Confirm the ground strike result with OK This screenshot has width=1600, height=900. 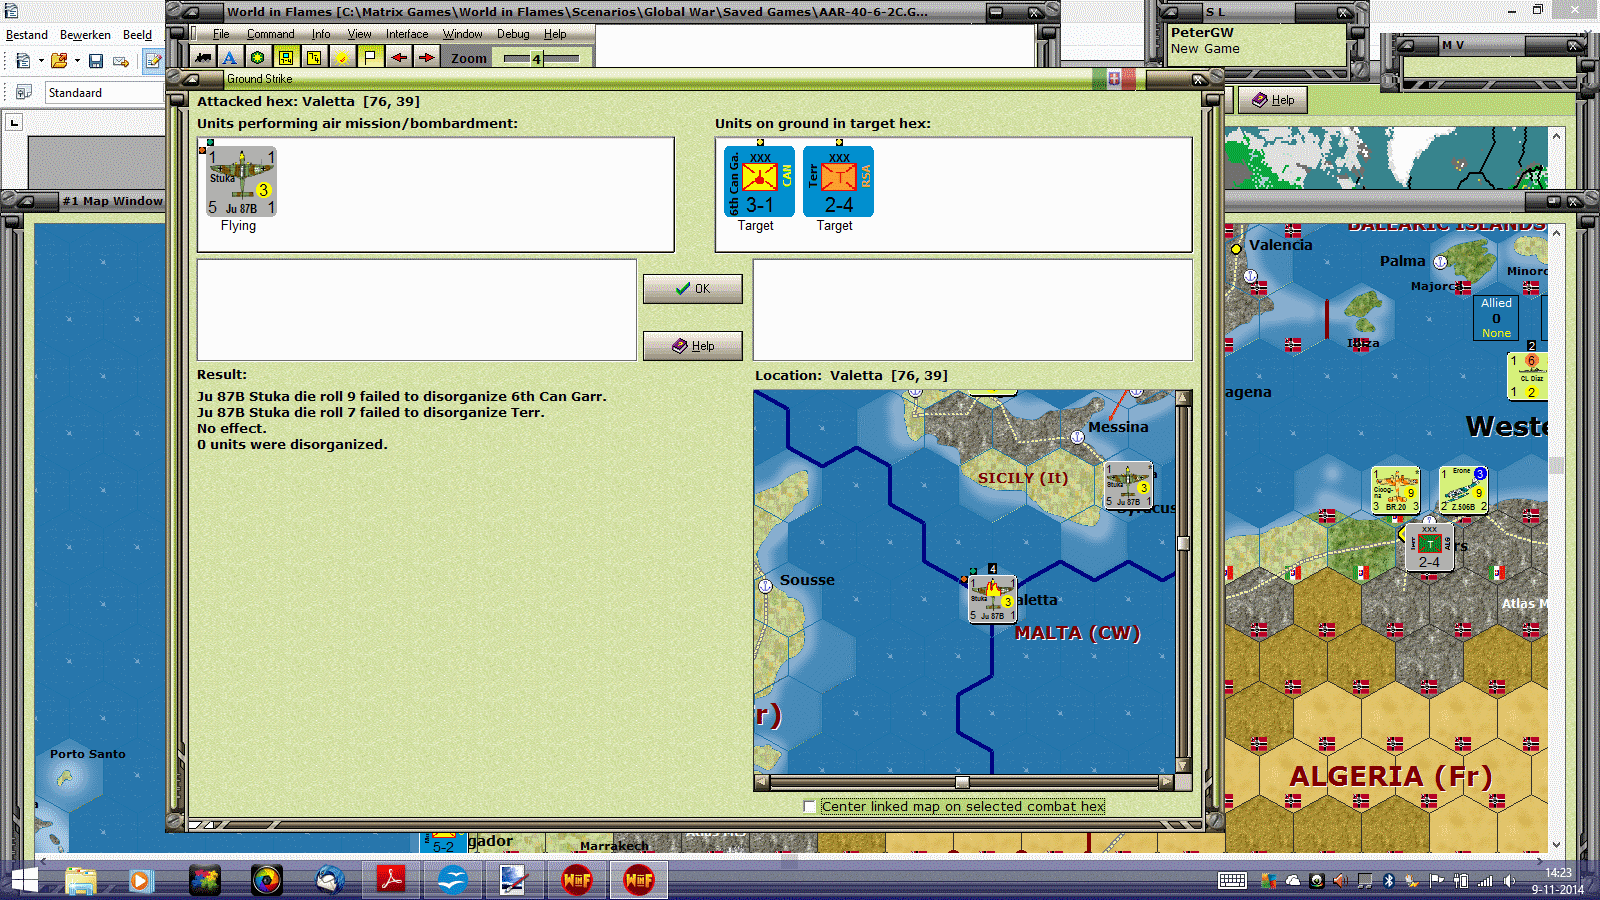[693, 289]
